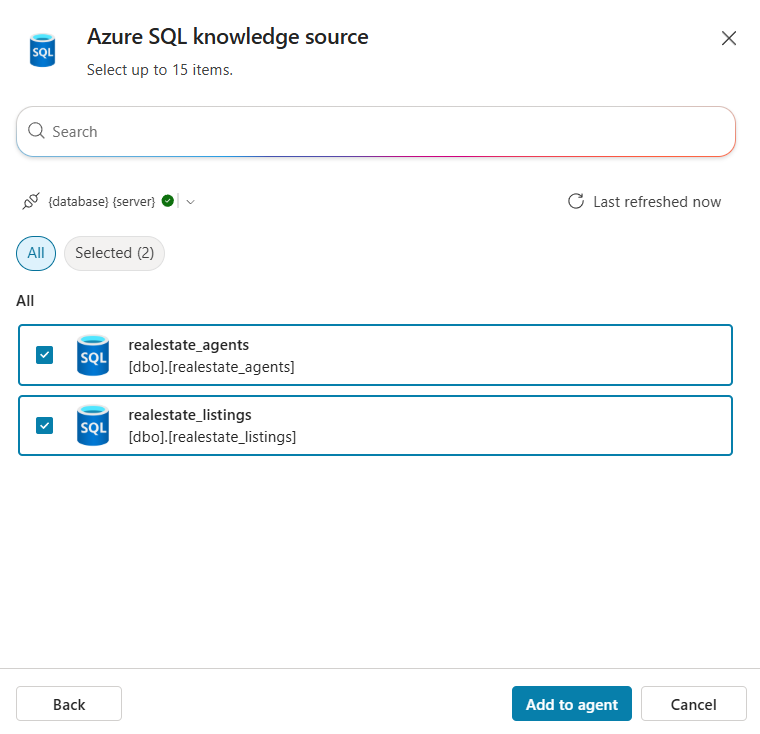Close the Azure SQL knowledge source dialog
Screen dimensions: 760x734
(729, 39)
